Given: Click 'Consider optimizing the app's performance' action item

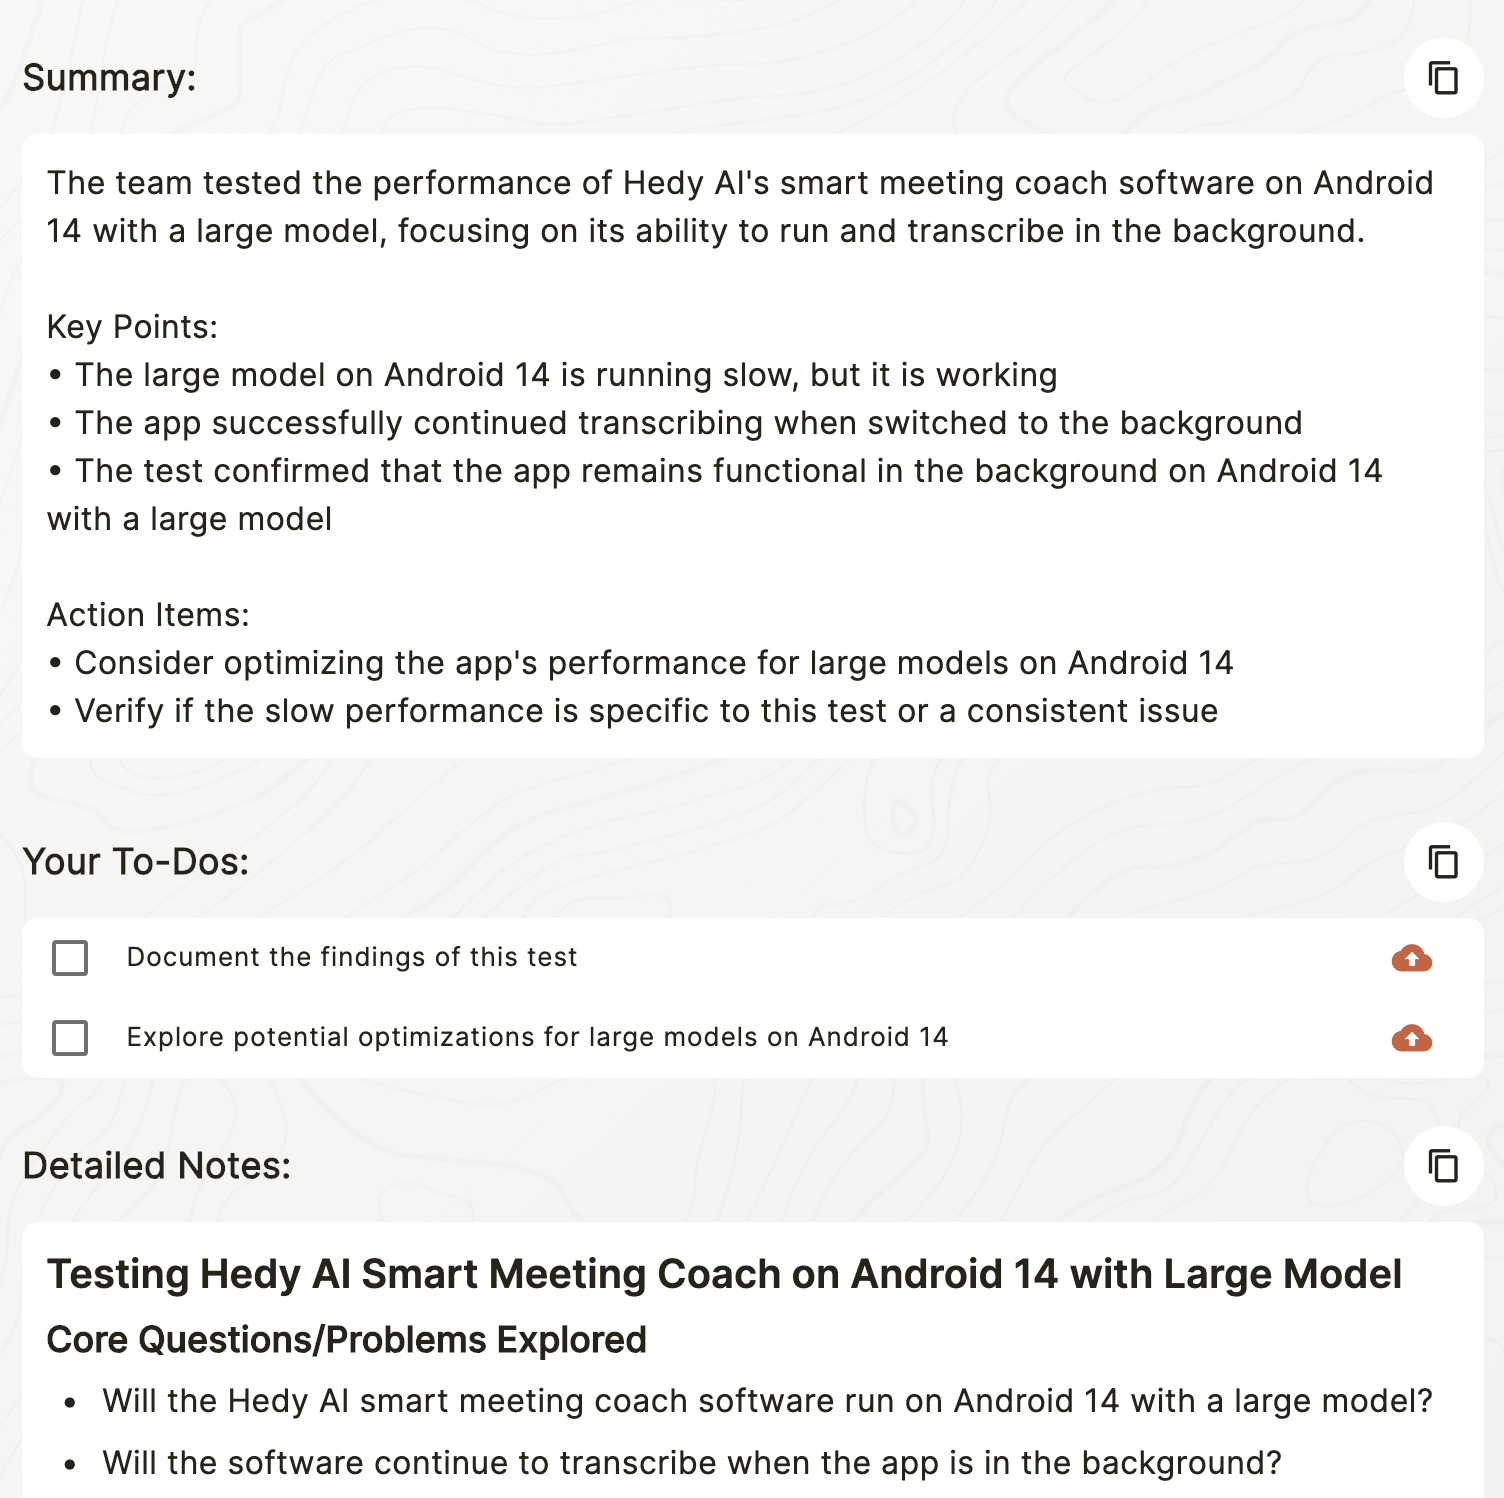Looking at the screenshot, I should point(654,663).
